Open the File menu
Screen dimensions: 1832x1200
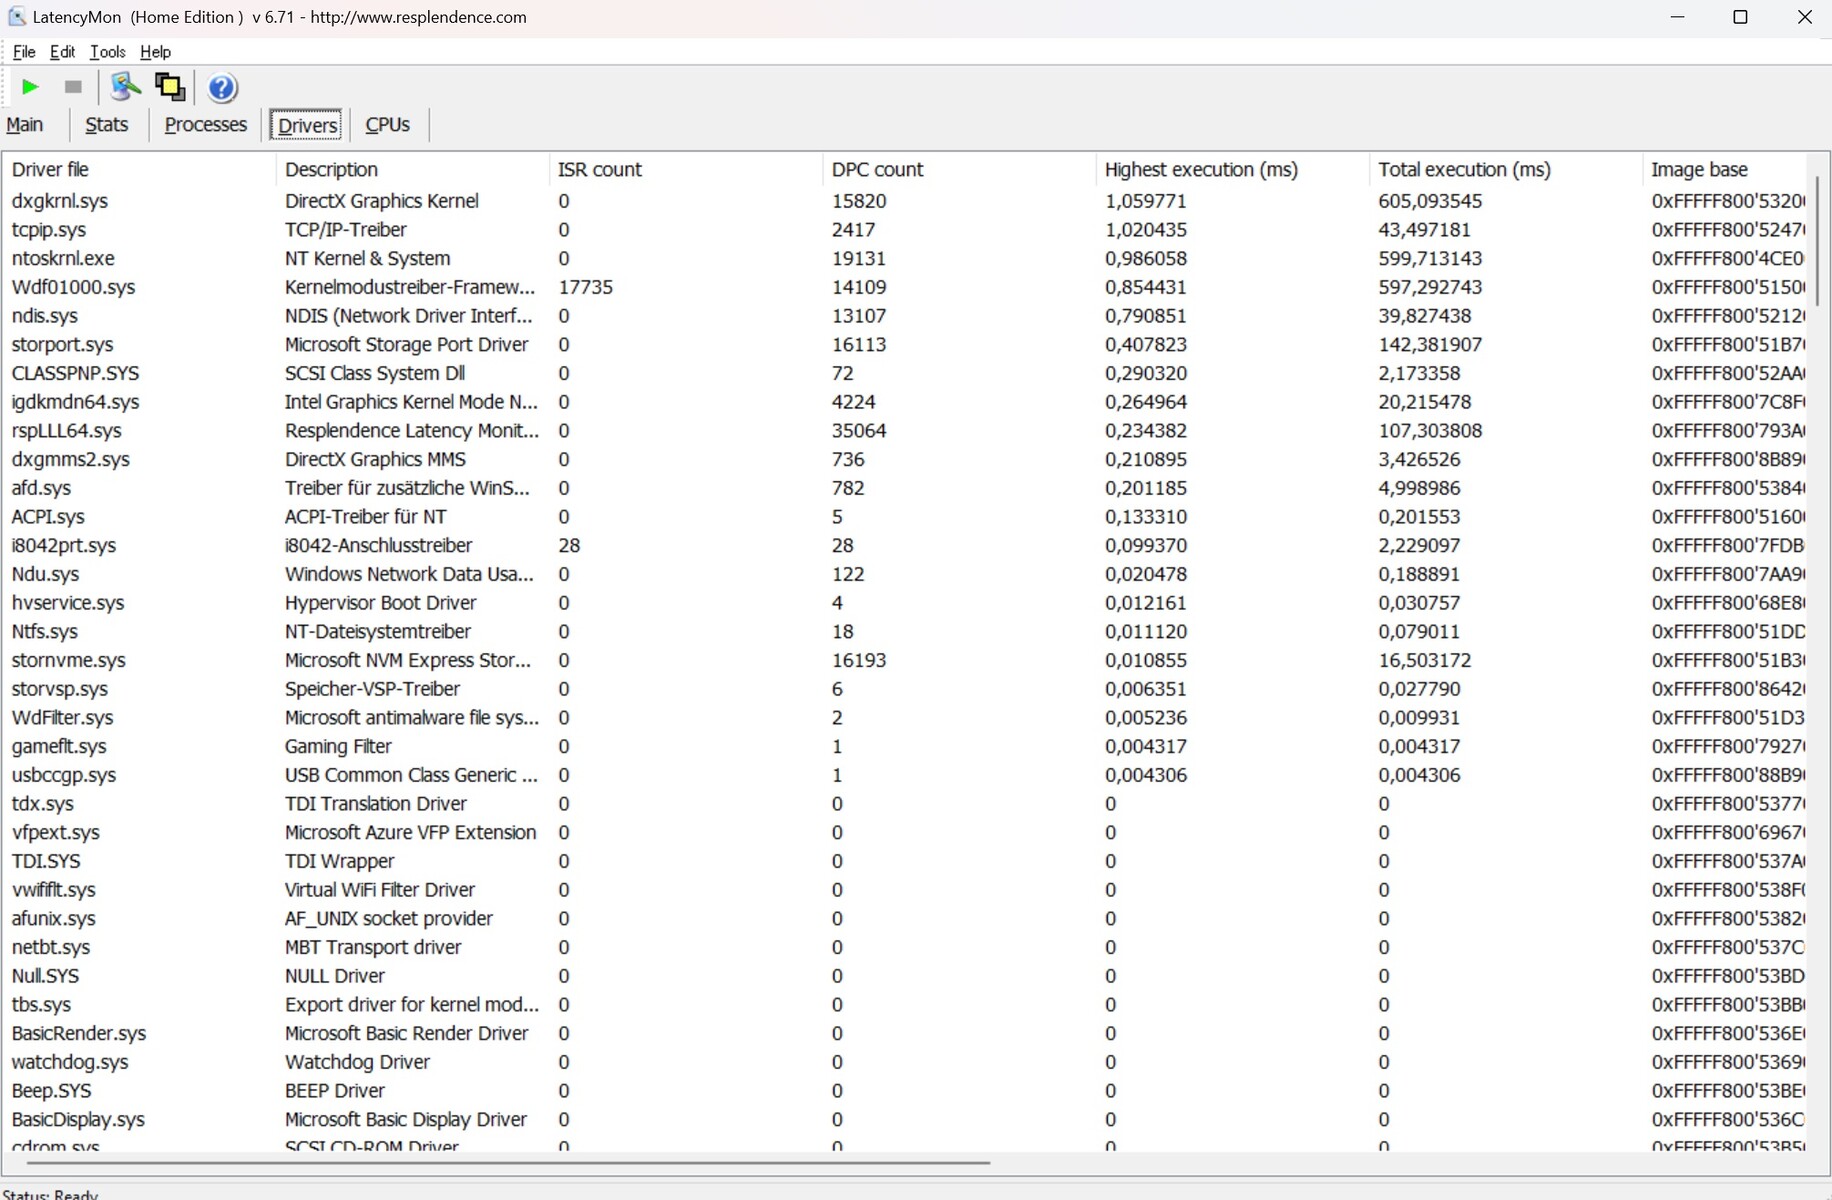click(x=24, y=52)
